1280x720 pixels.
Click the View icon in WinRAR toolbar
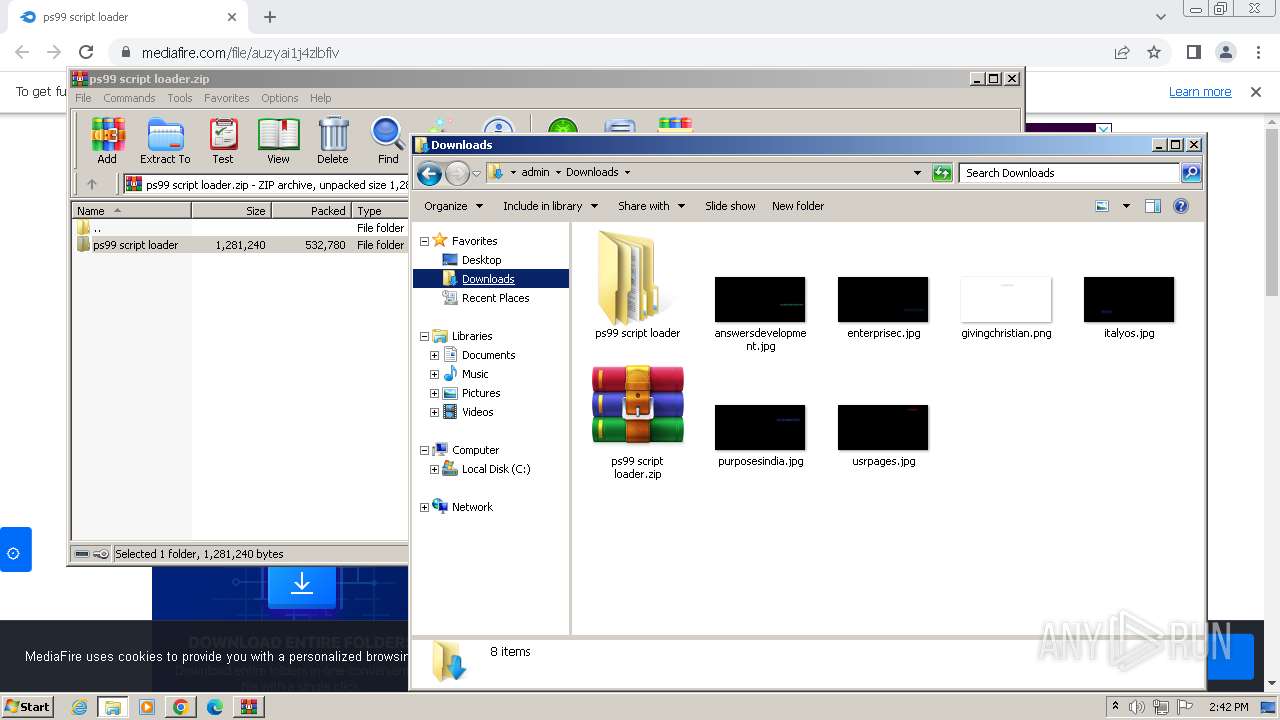[278, 140]
